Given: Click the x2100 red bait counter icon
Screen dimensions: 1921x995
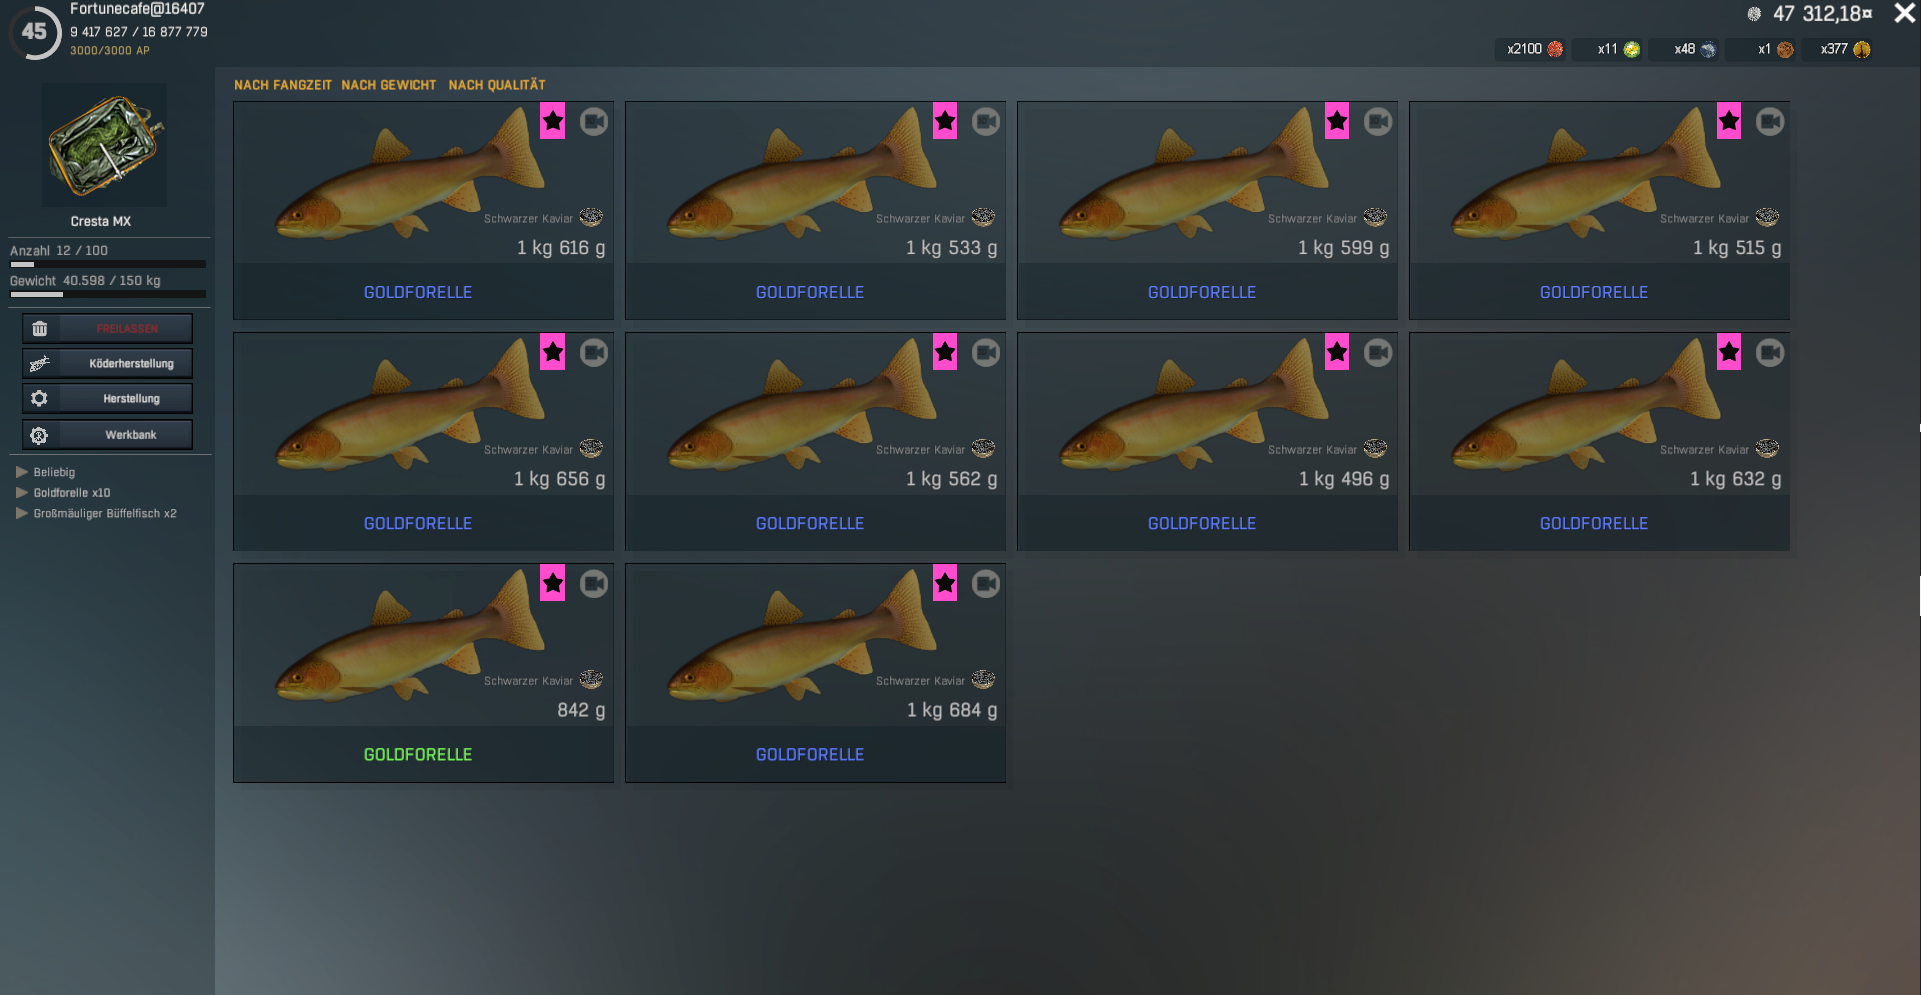Looking at the screenshot, I should (x=1555, y=49).
